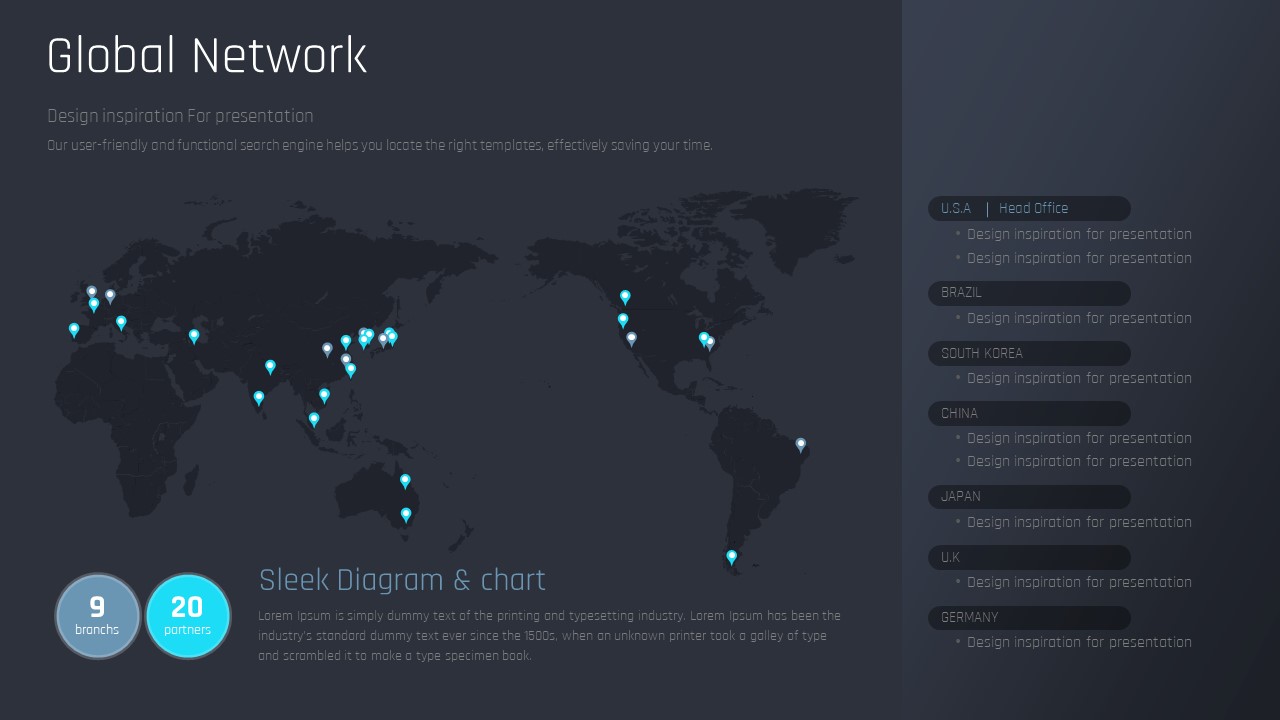Select the bullet text under U.K
This screenshot has width=1280, height=720.
click(x=1079, y=582)
